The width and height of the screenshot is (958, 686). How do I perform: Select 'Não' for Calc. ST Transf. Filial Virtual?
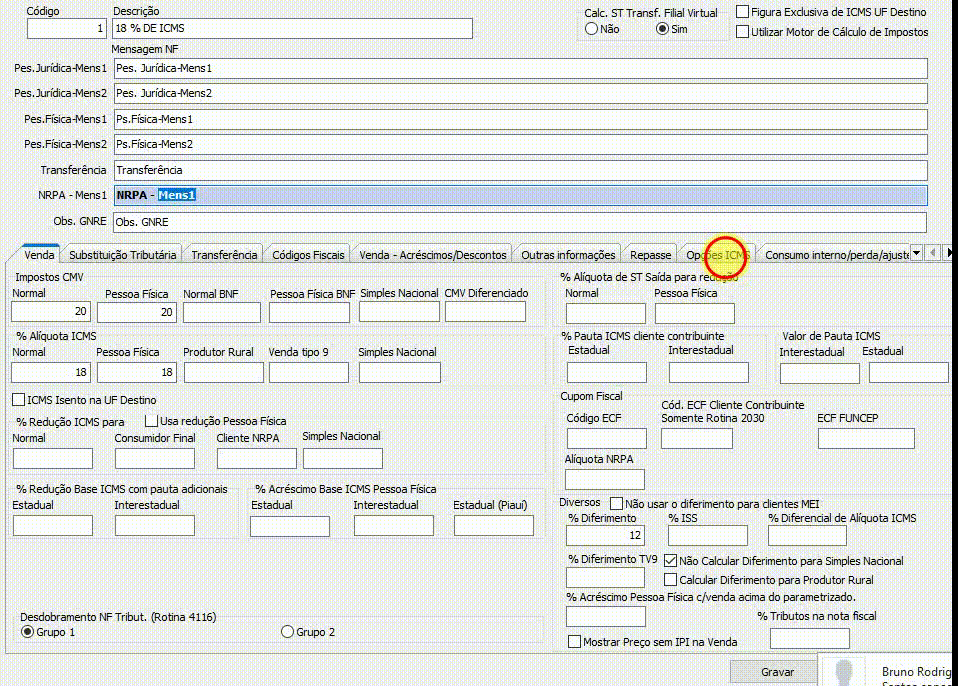coord(591,30)
